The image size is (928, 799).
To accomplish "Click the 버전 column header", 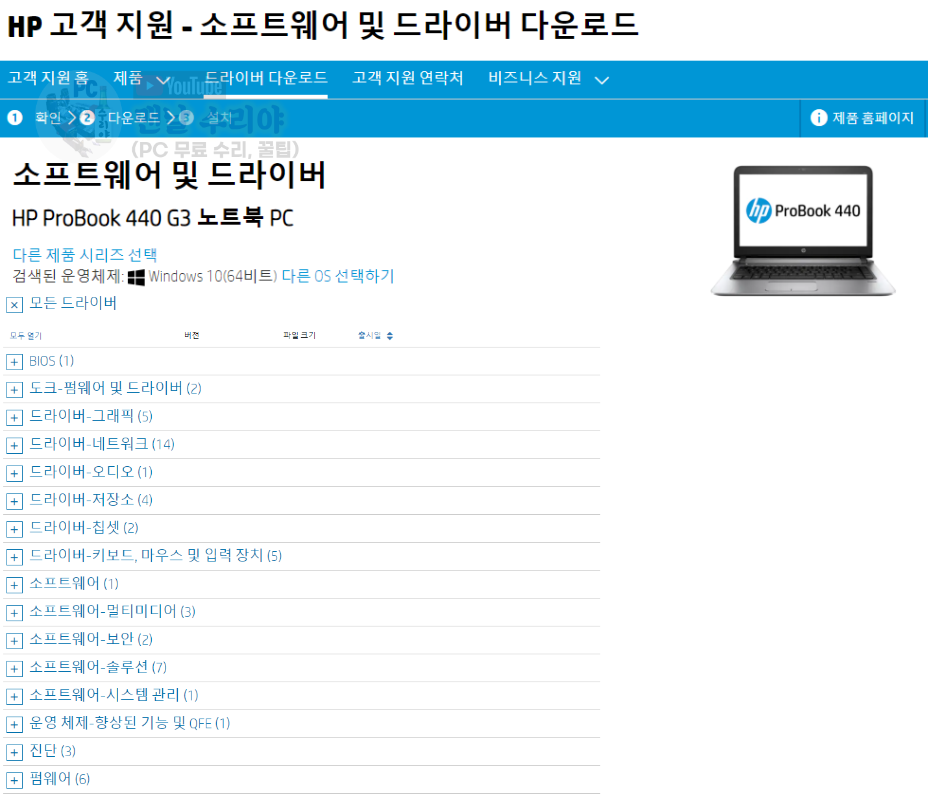I will [x=192, y=336].
